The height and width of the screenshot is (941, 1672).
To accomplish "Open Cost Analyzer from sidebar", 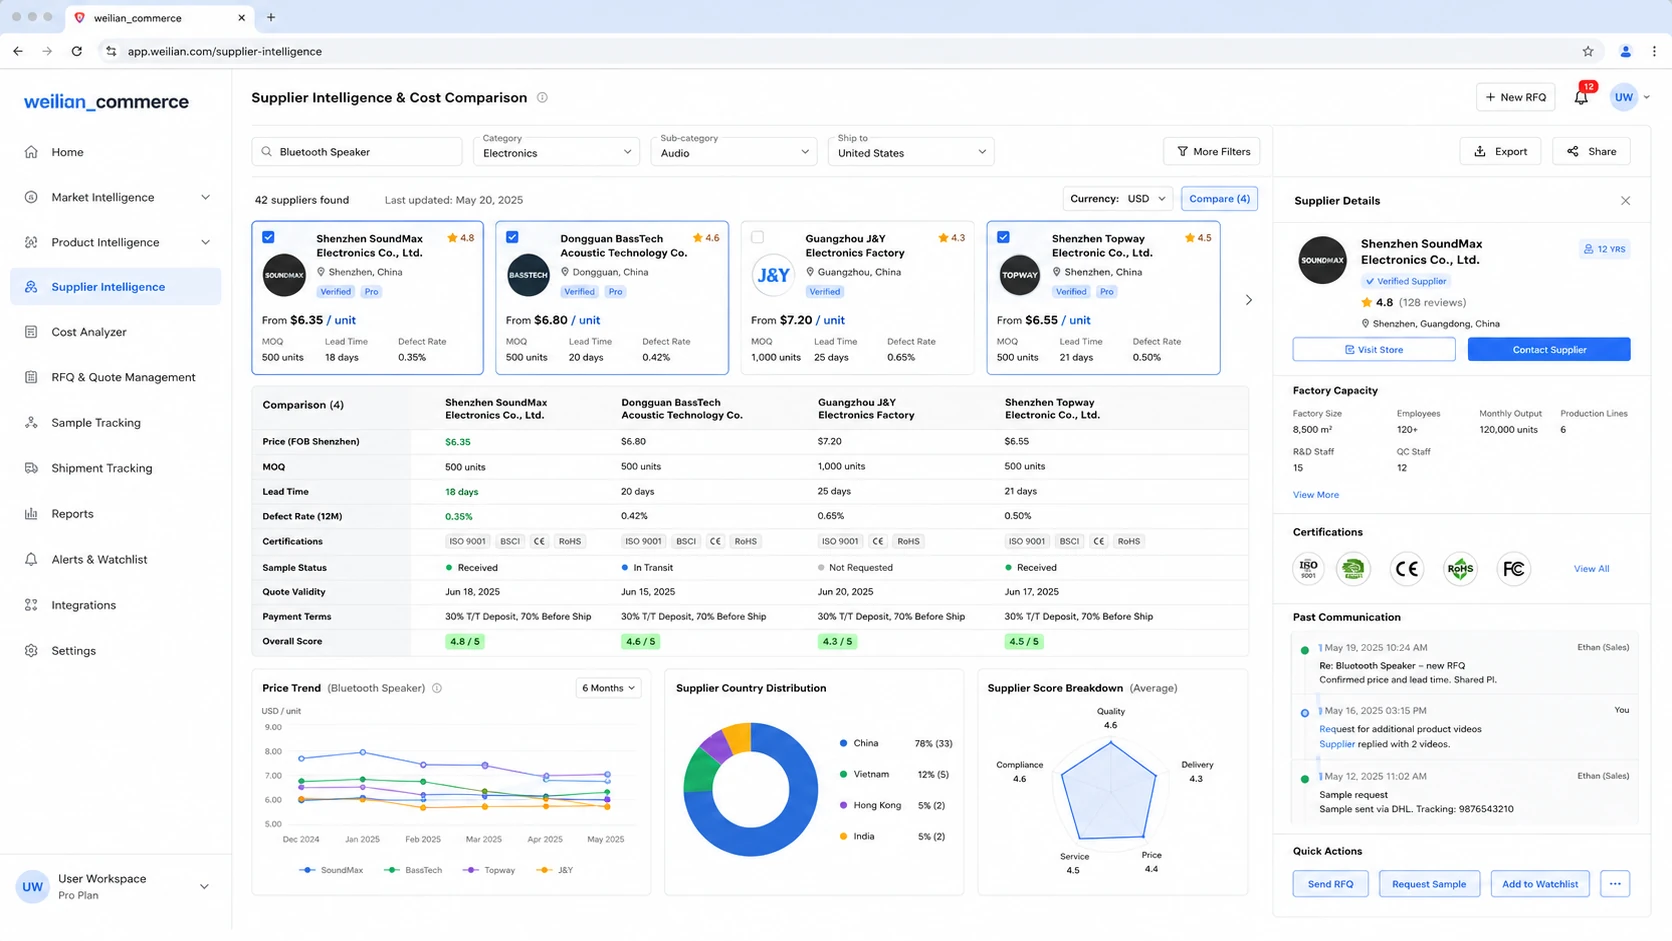I will click(116, 332).
